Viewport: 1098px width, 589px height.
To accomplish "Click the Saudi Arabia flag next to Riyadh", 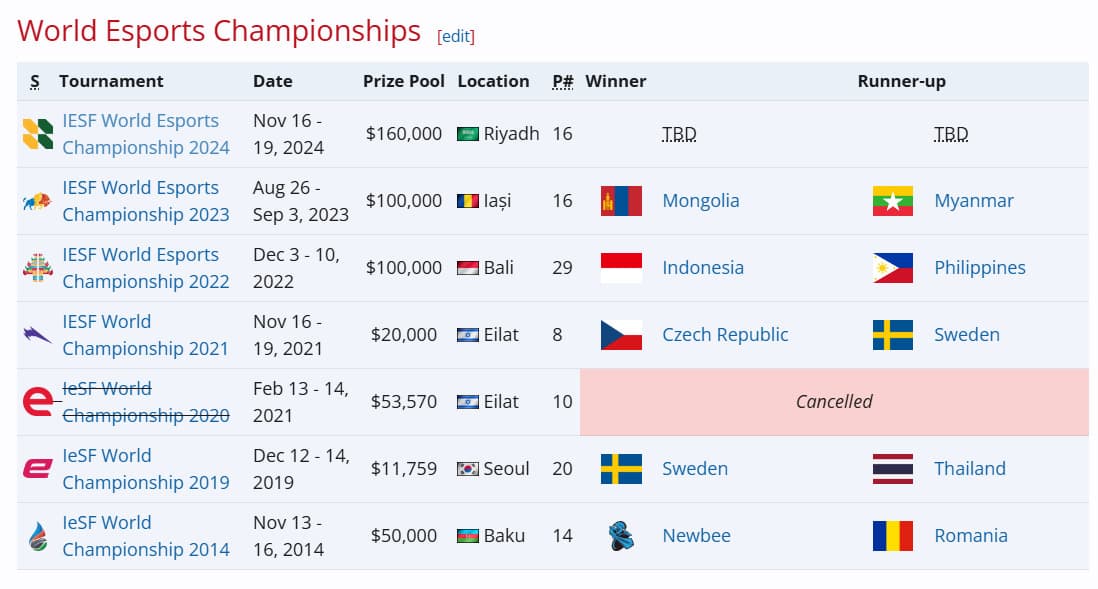I will coord(466,133).
